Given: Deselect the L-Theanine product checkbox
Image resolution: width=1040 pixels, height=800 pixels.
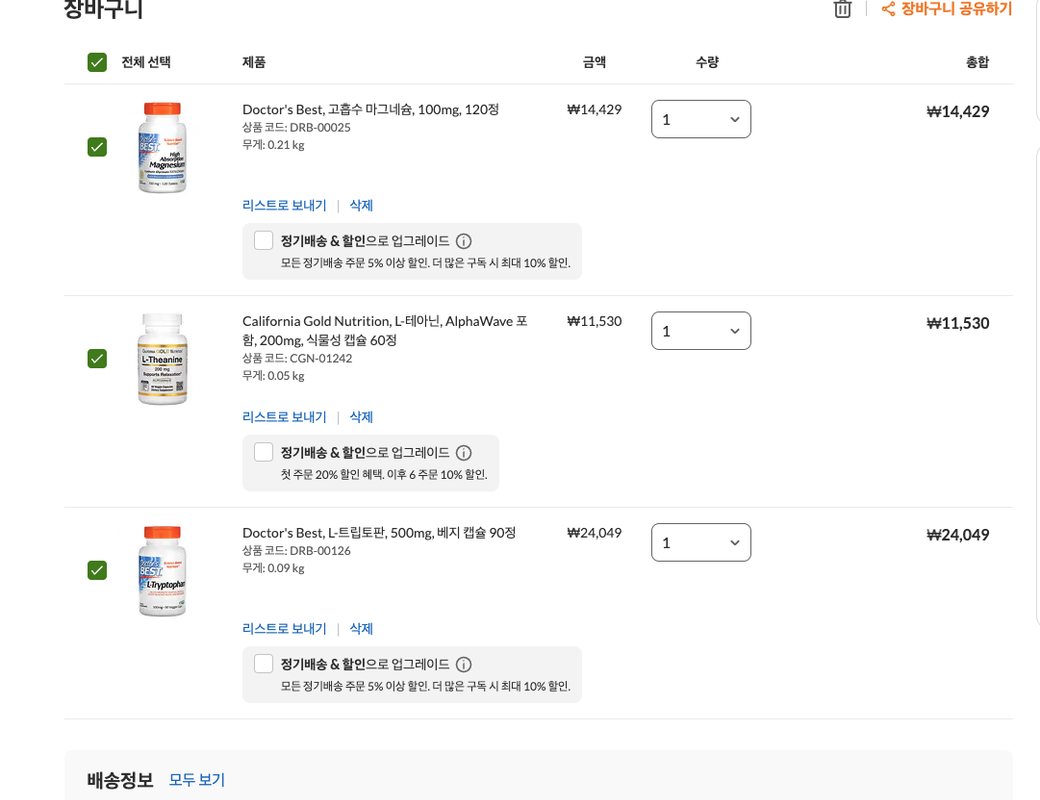Looking at the screenshot, I should tap(98, 358).
